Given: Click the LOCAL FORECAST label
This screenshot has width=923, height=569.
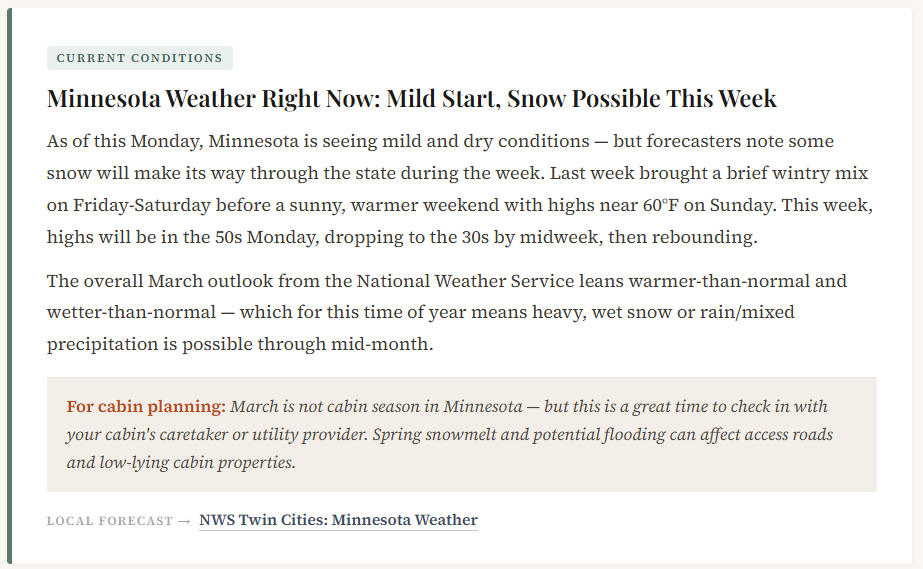Looking at the screenshot, I should pos(109,521).
